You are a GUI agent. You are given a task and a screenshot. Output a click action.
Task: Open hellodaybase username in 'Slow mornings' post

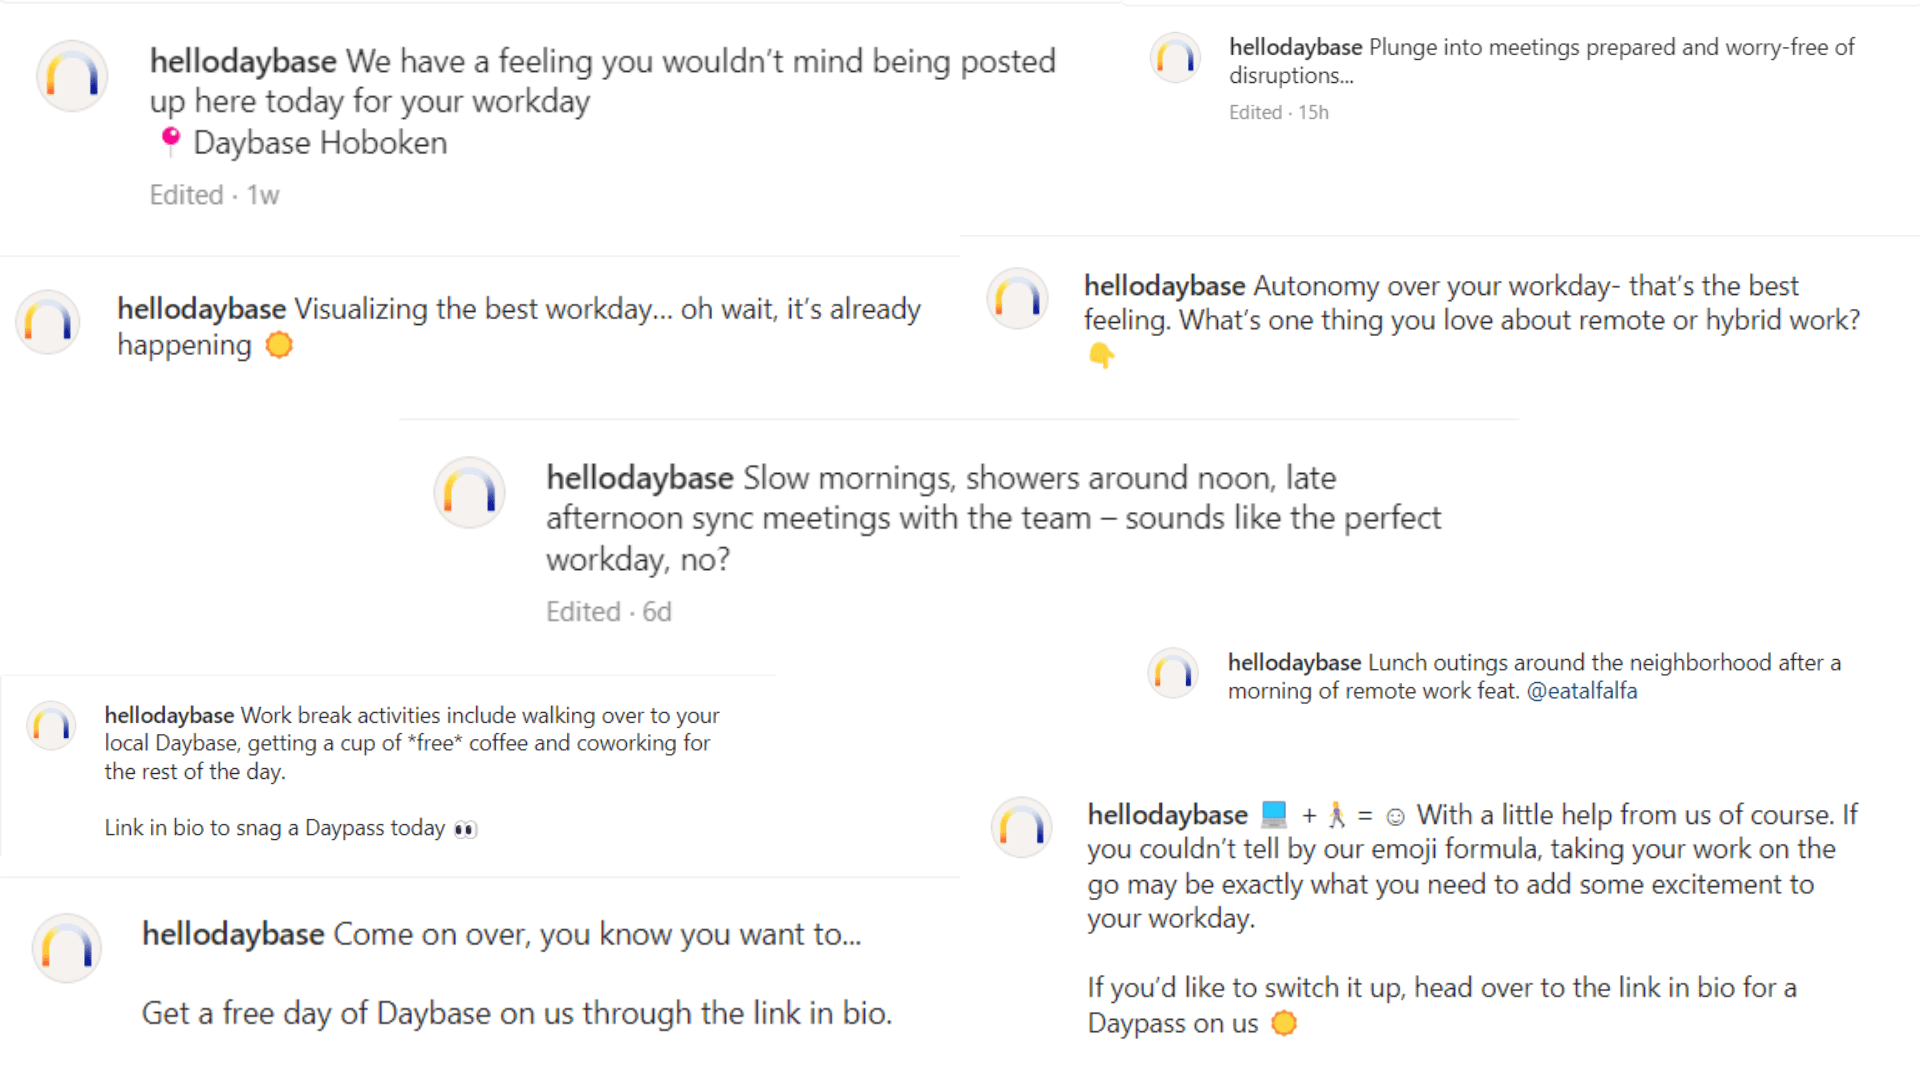(639, 478)
